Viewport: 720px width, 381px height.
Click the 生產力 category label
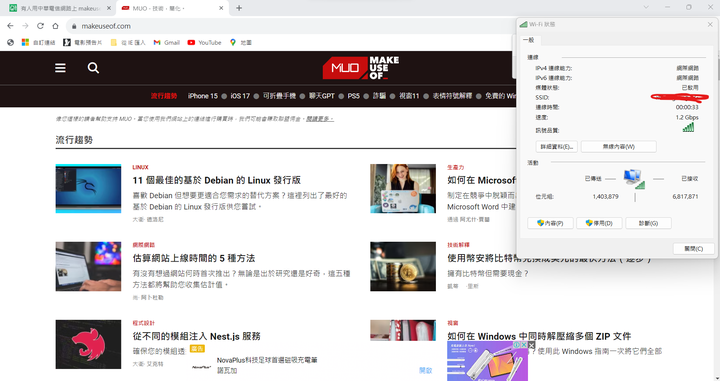pyautogui.click(x=456, y=168)
